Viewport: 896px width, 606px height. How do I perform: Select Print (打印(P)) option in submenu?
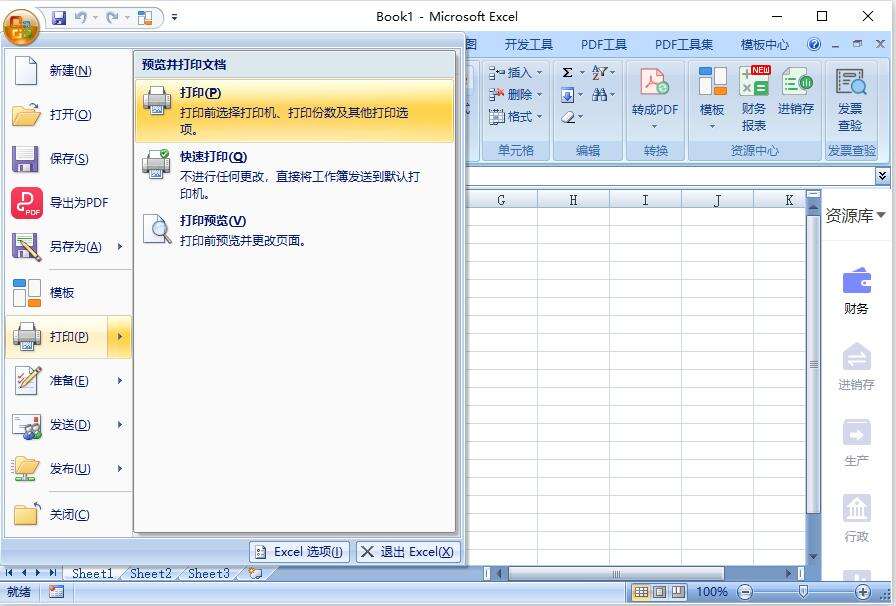point(294,110)
